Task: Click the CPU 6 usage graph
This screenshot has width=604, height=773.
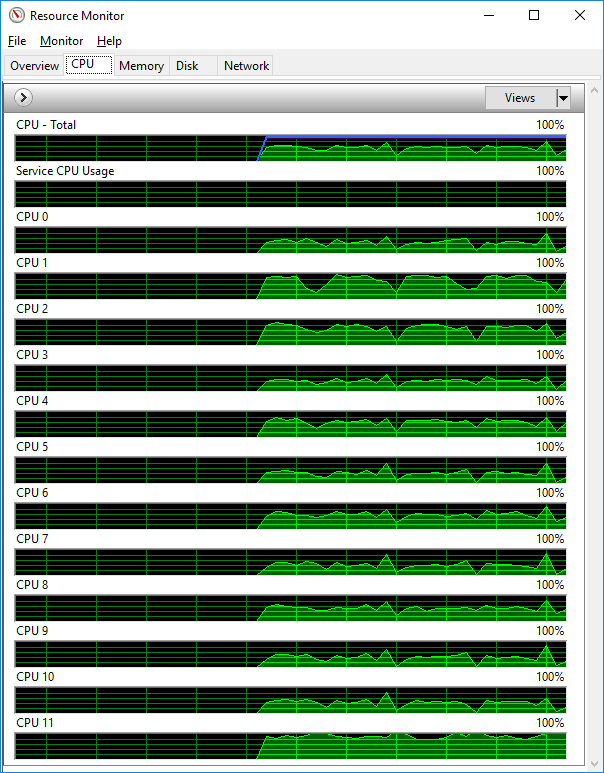Action: [290, 516]
